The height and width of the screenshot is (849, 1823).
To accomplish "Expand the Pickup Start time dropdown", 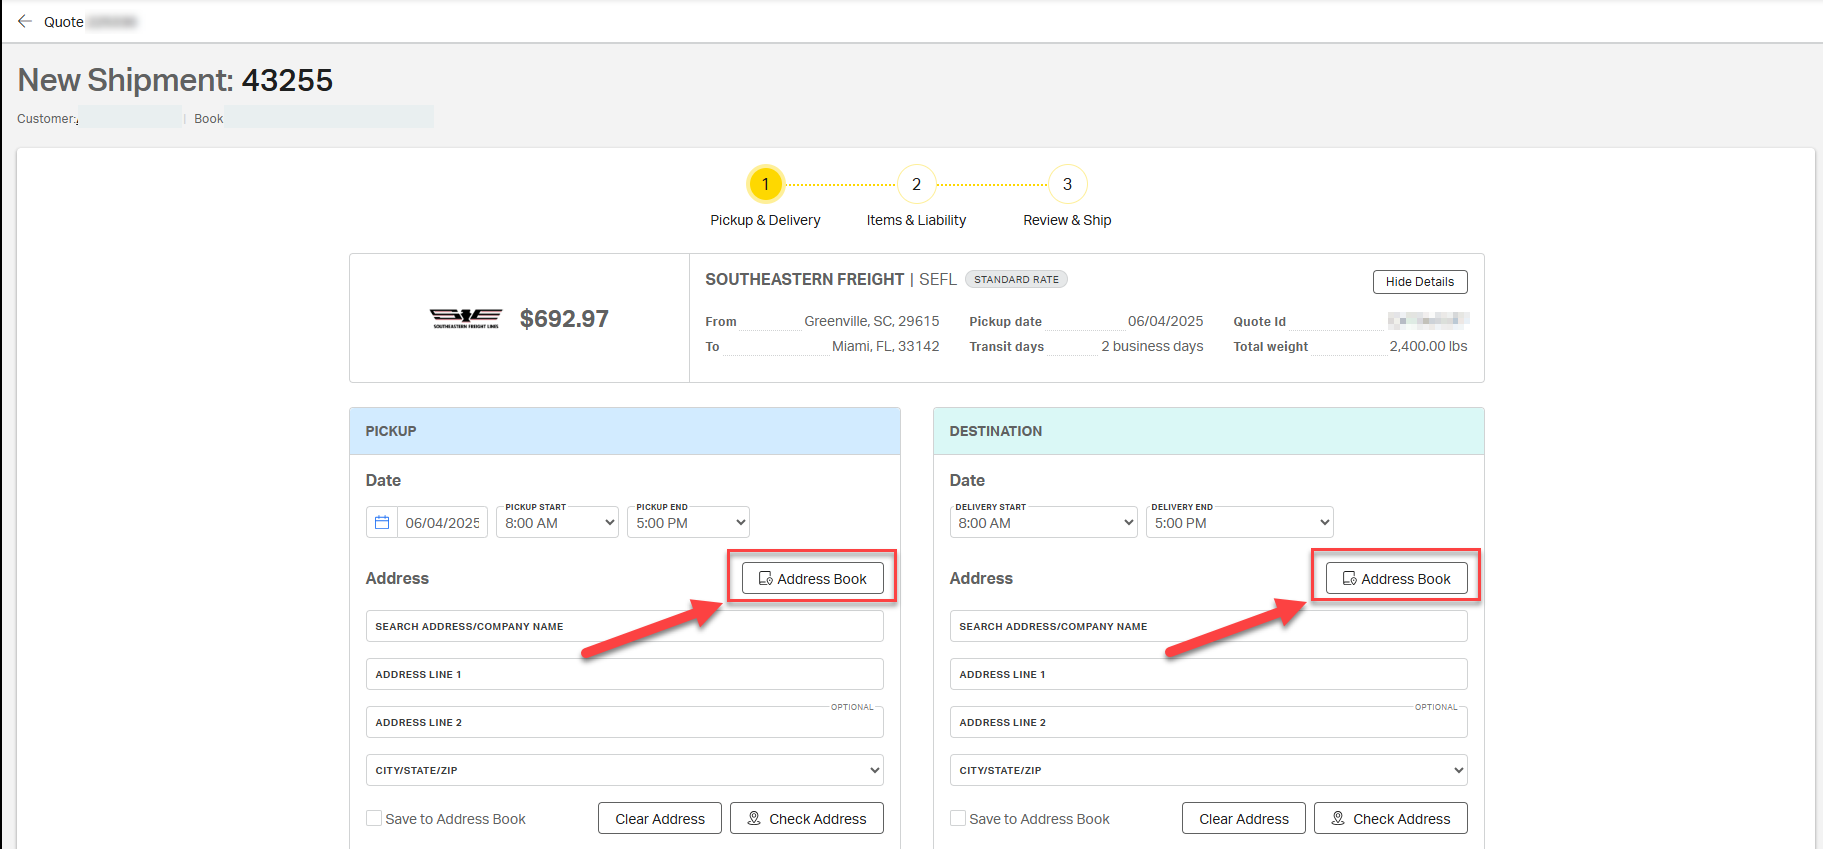I will click(x=558, y=523).
